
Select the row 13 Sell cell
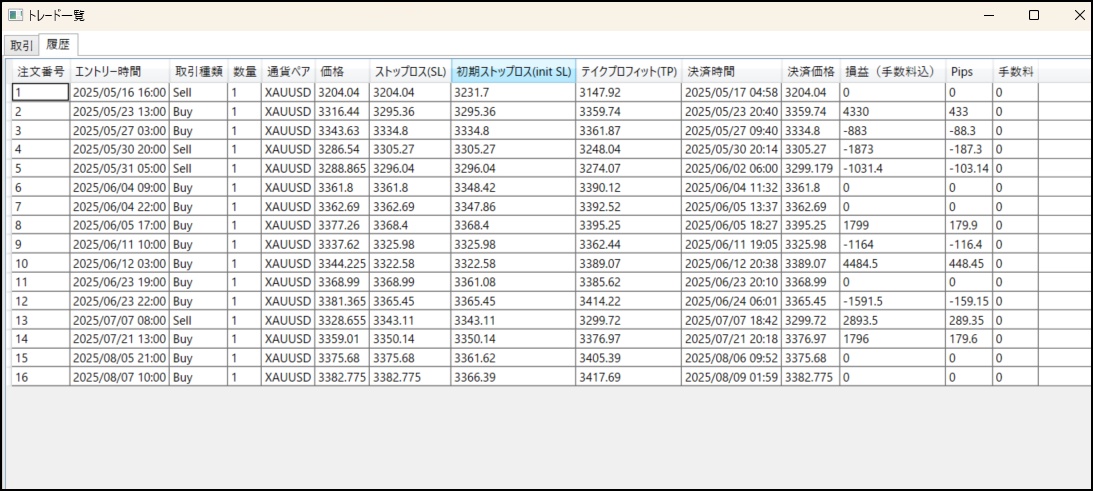pos(198,320)
